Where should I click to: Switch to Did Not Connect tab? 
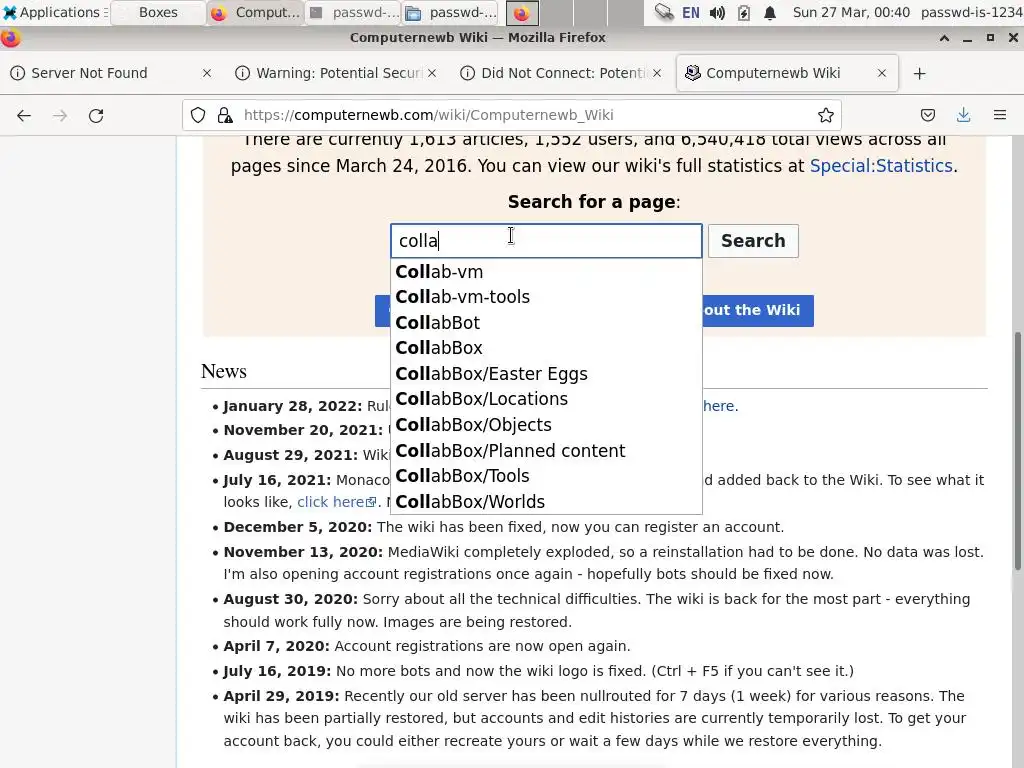pos(562,73)
